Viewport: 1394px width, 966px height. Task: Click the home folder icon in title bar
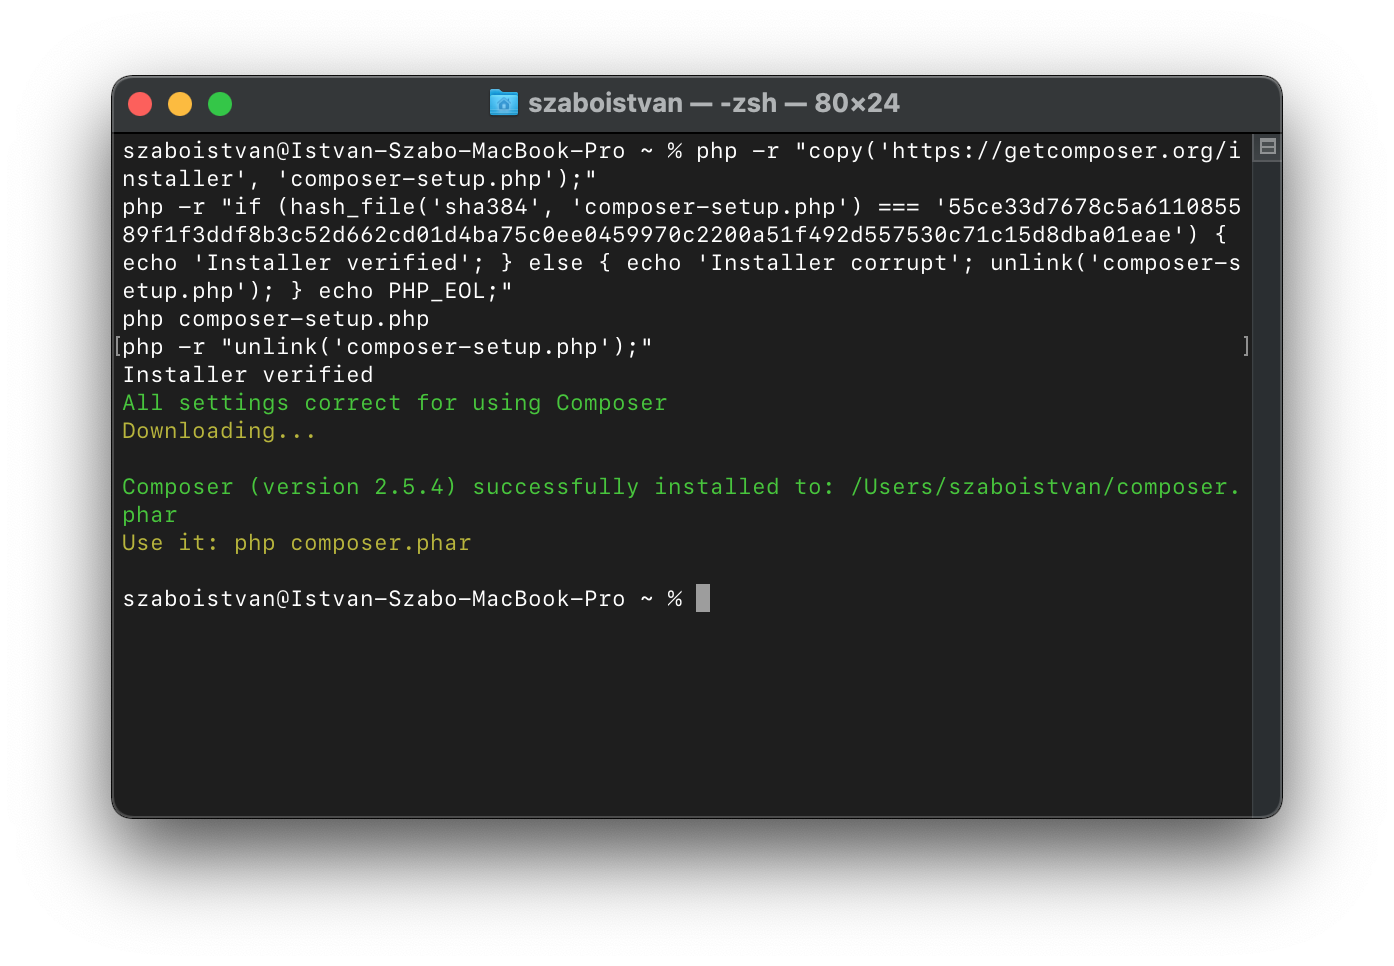point(504,103)
